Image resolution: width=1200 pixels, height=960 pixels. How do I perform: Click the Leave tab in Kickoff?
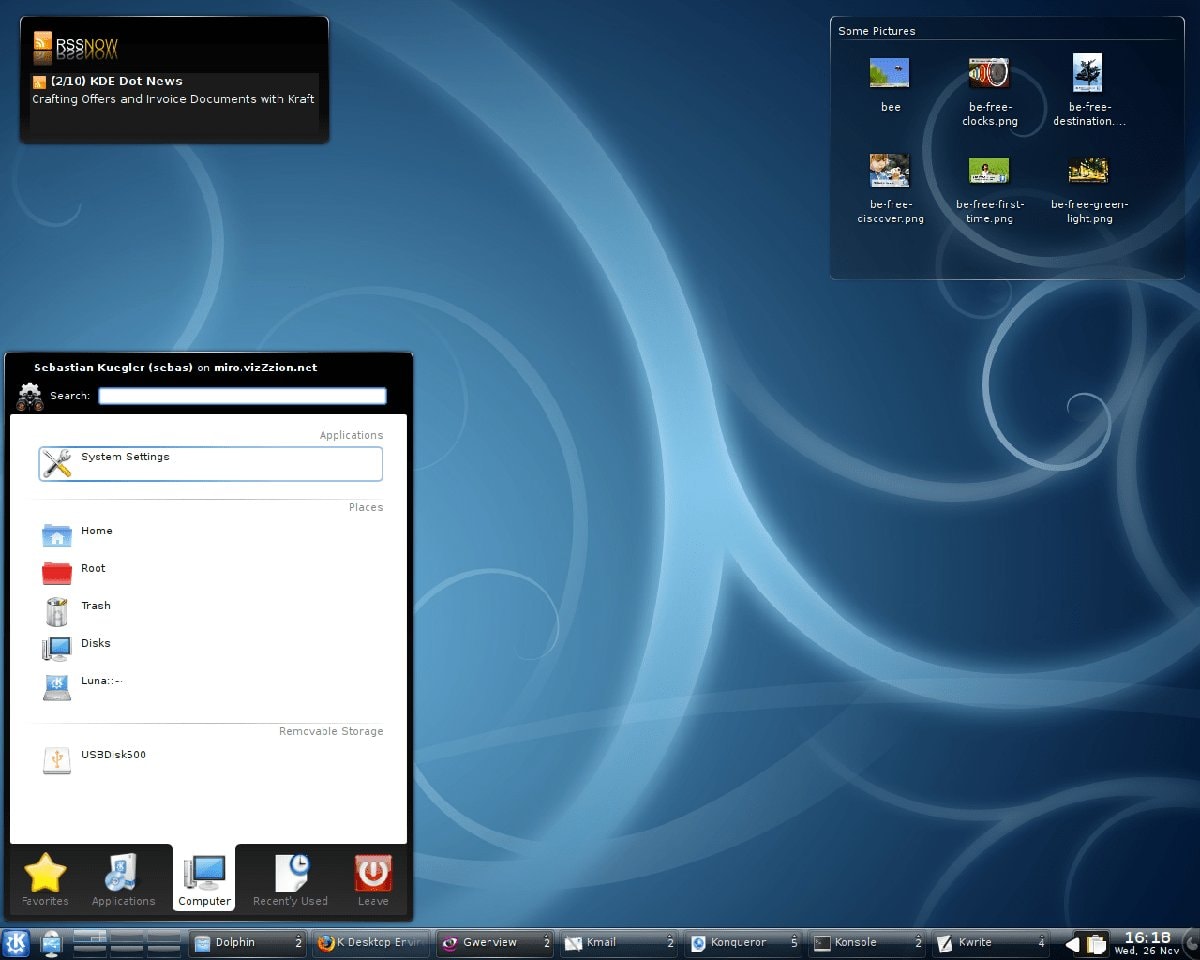point(371,878)
